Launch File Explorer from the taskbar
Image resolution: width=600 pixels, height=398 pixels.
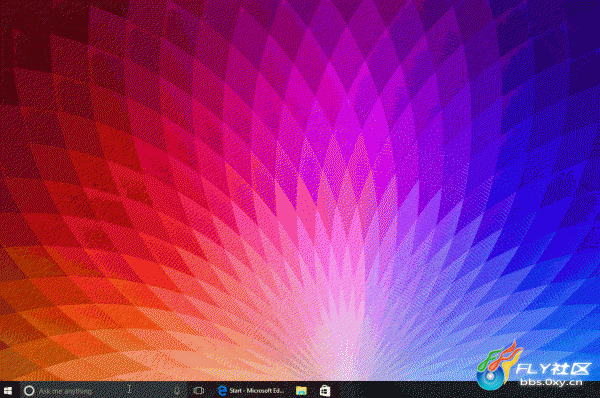302,391
